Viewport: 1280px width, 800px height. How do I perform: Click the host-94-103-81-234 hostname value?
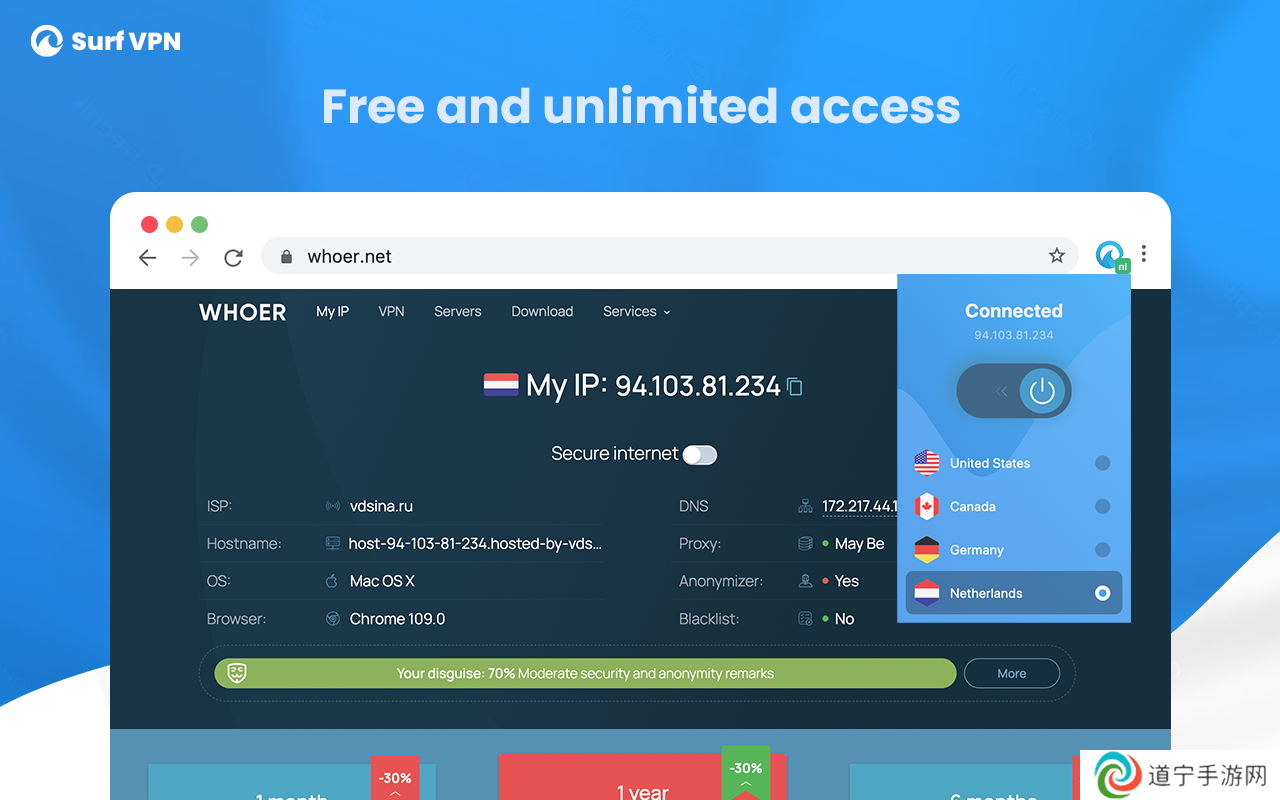(x=475, y=544)
